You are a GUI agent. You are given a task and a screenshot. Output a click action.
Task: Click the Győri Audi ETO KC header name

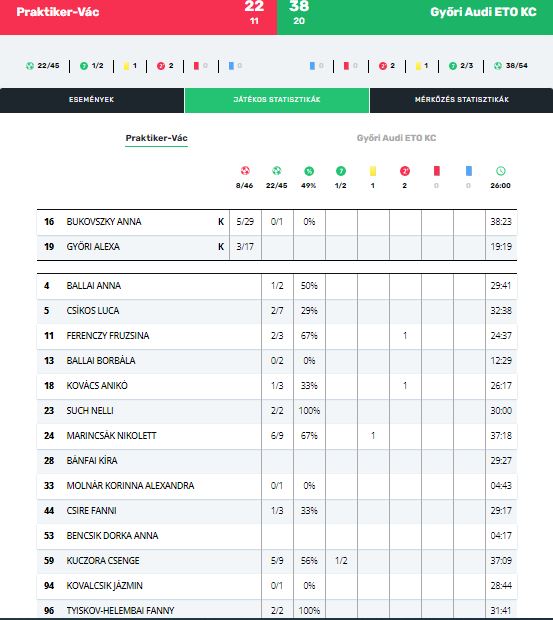point(483,12)
